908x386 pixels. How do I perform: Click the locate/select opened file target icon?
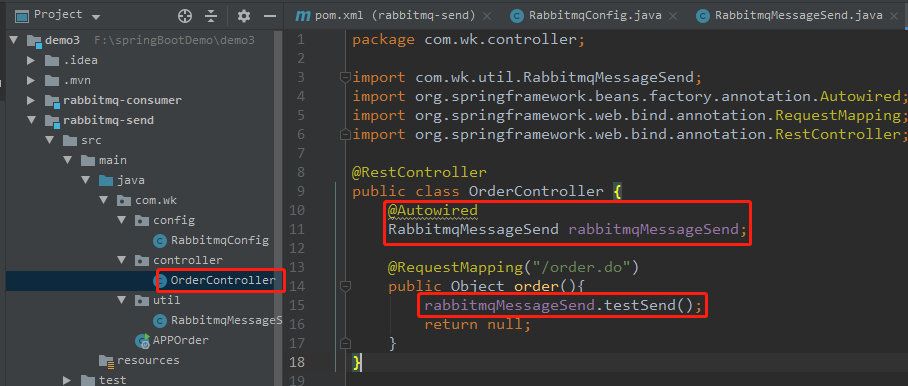point(185,16)
